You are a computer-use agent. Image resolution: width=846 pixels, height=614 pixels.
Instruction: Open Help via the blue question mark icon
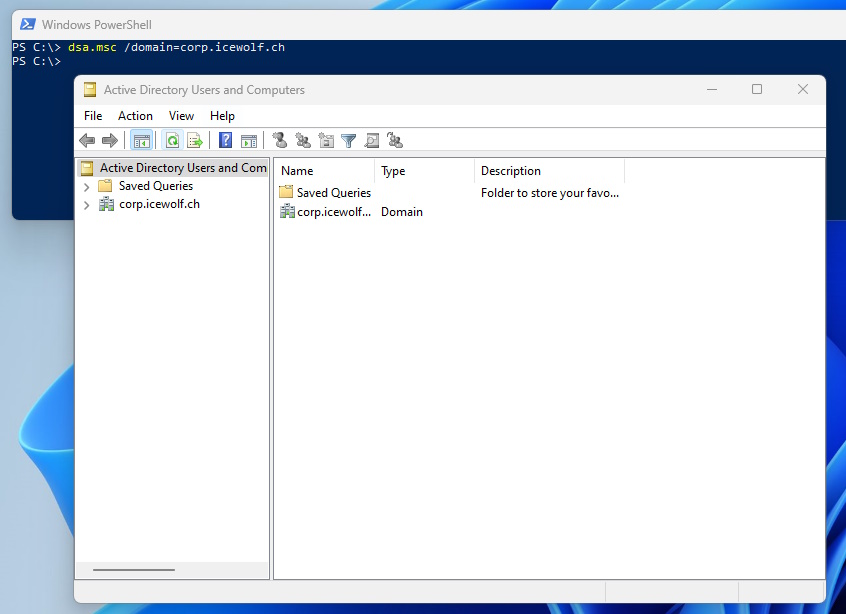226,141
